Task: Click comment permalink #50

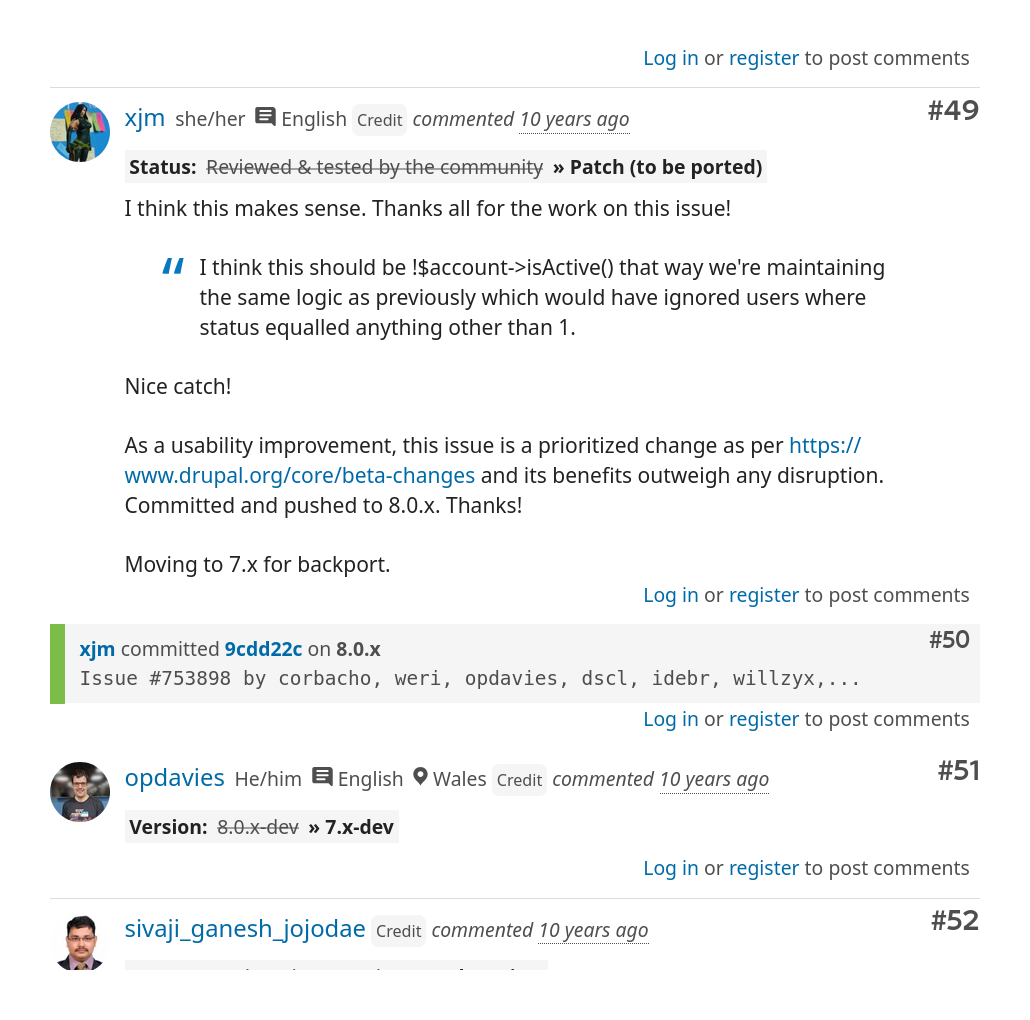Action: [x=949, y=640]
